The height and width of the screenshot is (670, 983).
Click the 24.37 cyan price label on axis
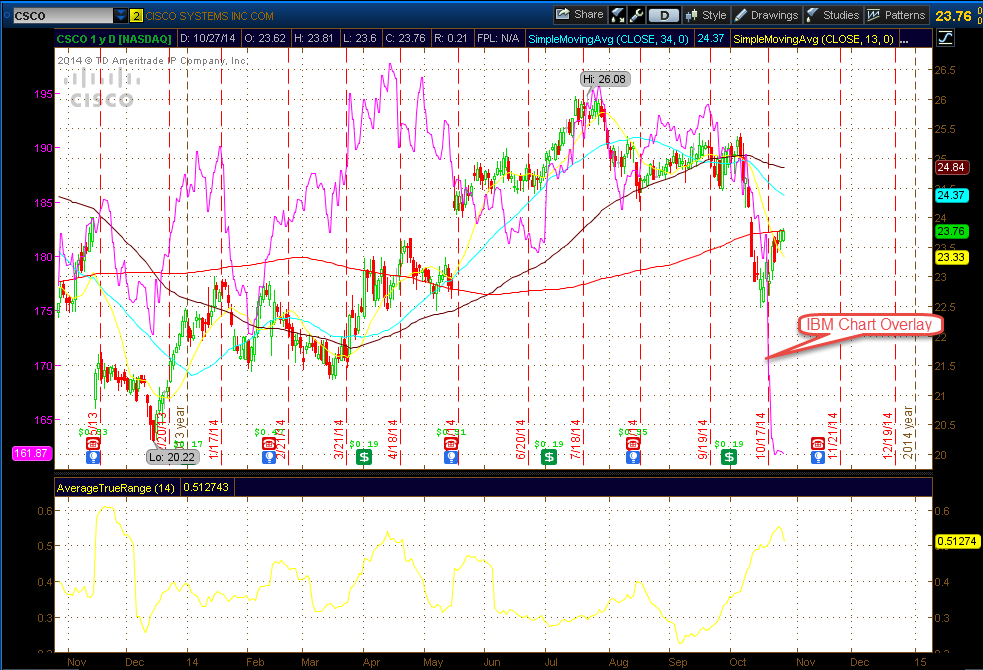pyautogui.click(x=951, y=195)
